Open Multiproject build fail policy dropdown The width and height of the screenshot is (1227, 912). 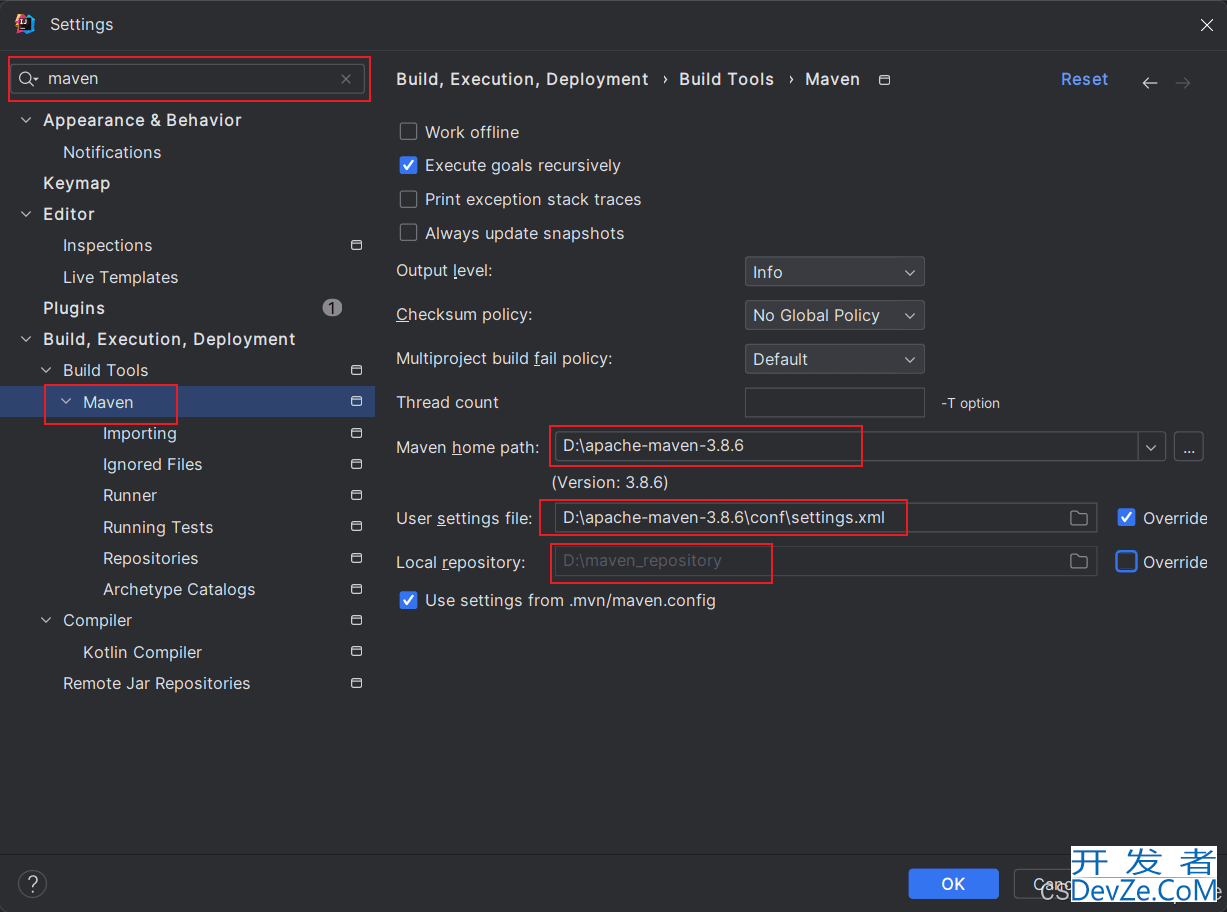click(834, 359)
